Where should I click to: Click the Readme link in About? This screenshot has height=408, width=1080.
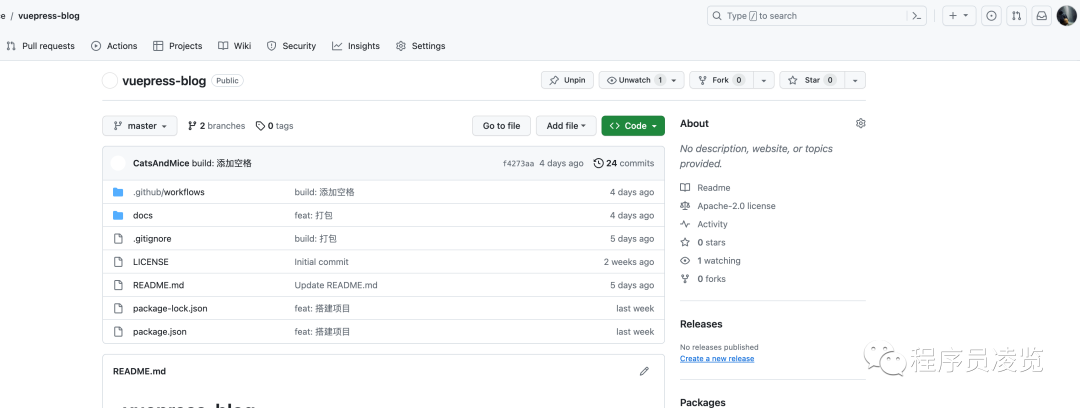click(705, 187)
